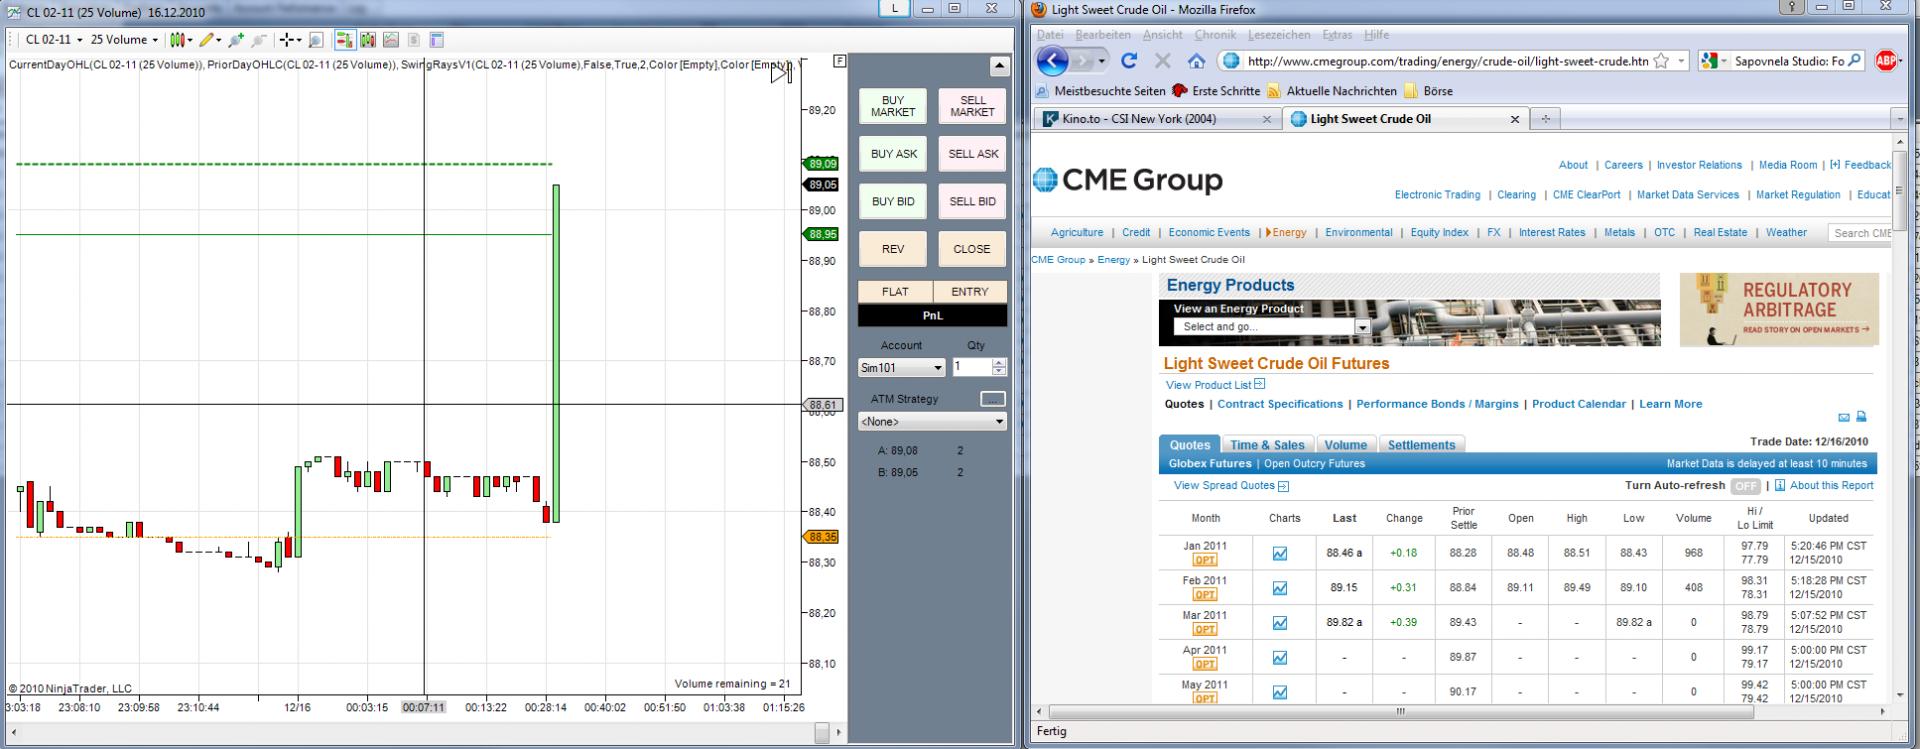Switch to the Settlements tab
Viewport: 1920px width, 749px height.
tap(1421, 445)
